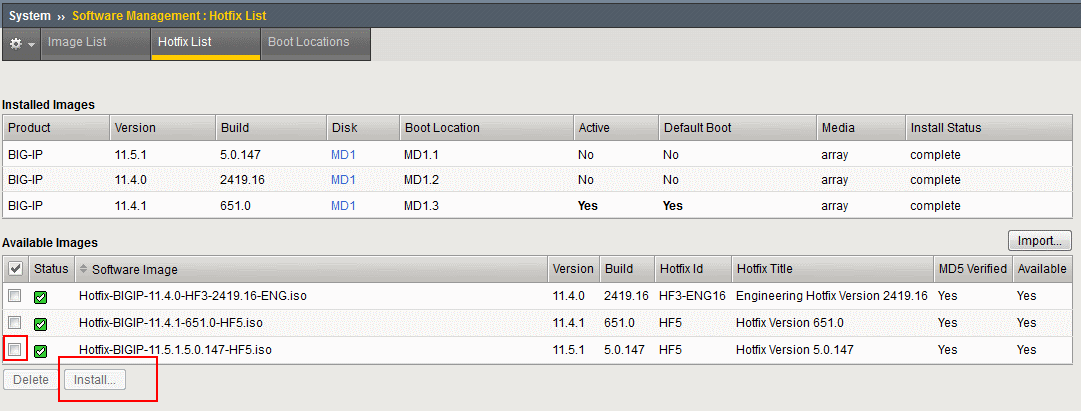This screenshot has width=1081, height=411.
Task: Open MD1 disk link for version 11.4.0
Action: click(x=343, y=180)
